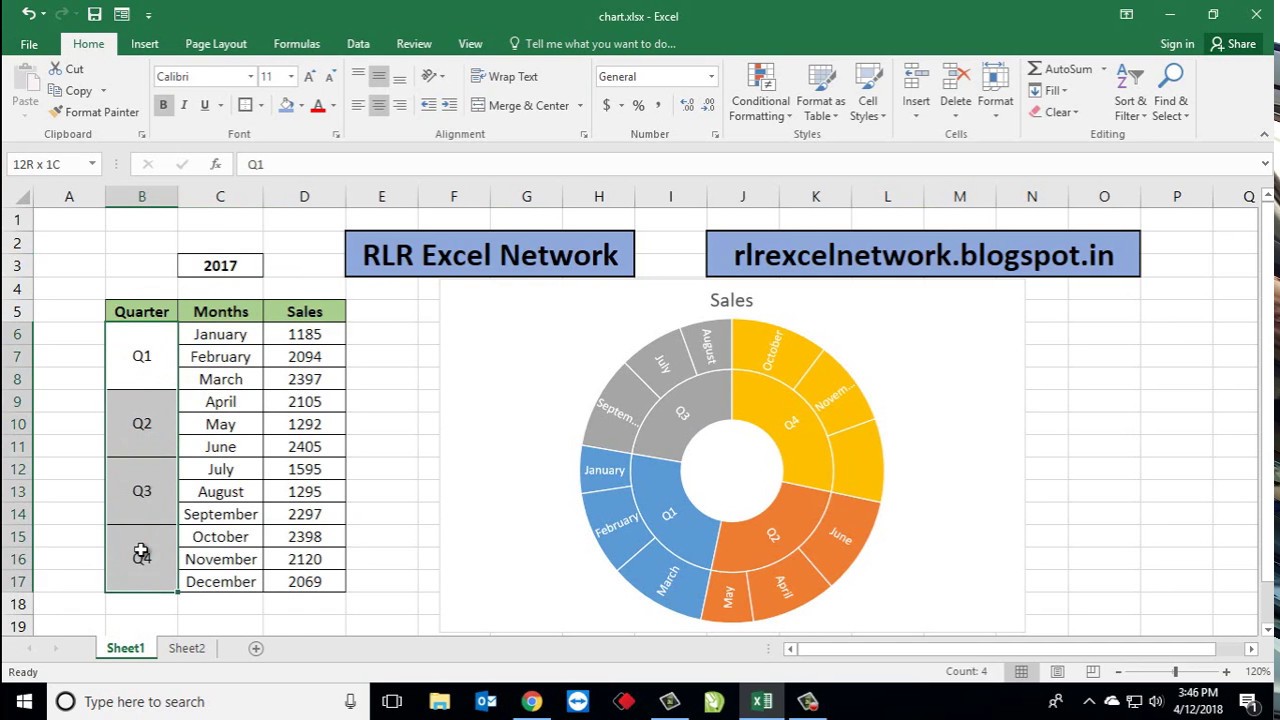This screenshot has width=1280, height=720.
Task: Click the Cut scissors icon
Action: click(x=55, y=69)
